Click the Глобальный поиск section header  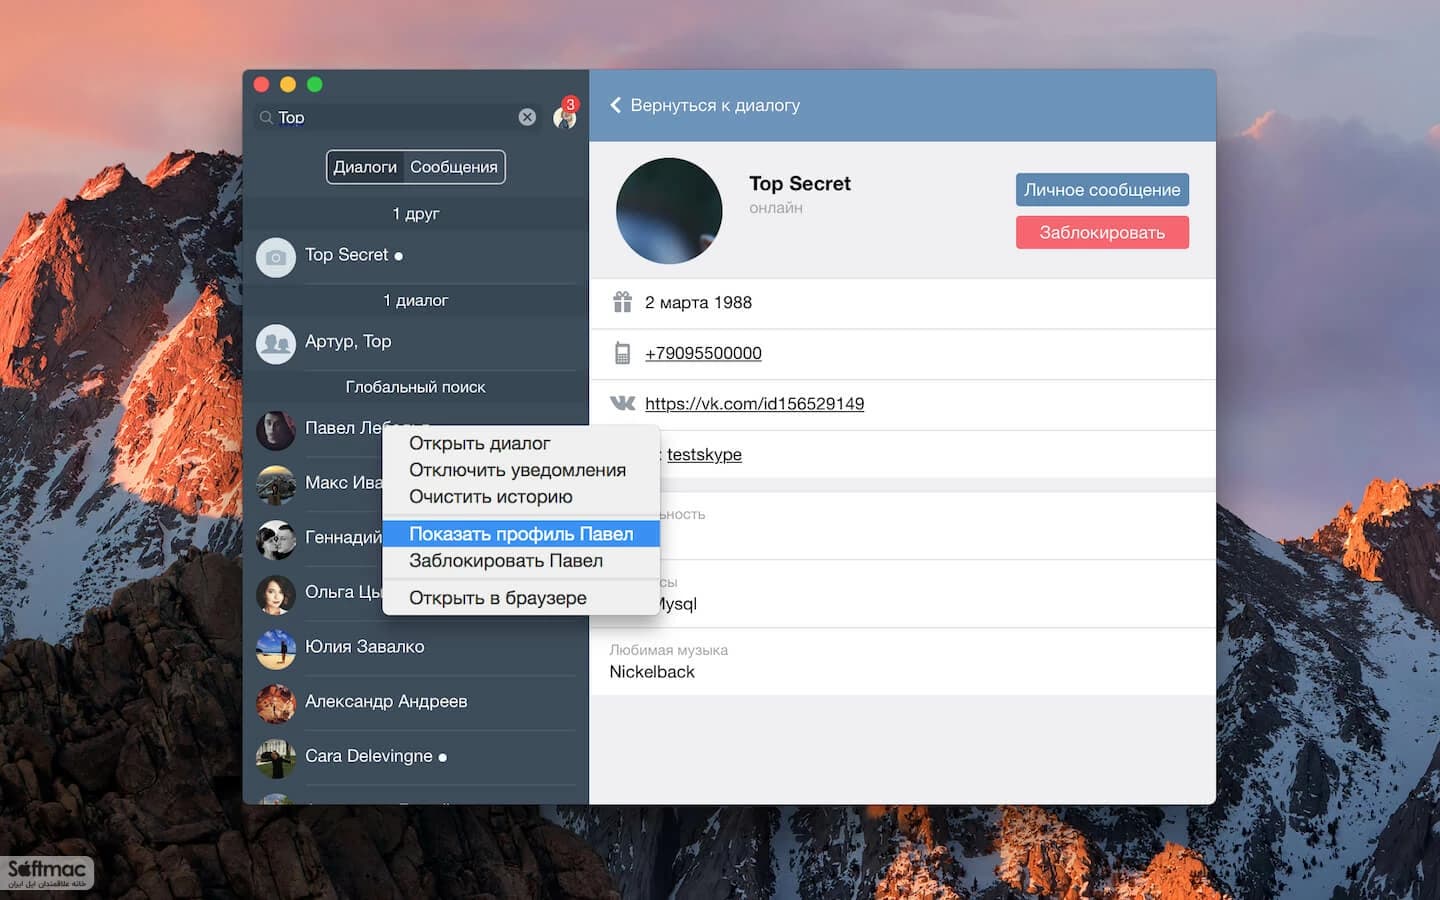[x=415, y=387]
